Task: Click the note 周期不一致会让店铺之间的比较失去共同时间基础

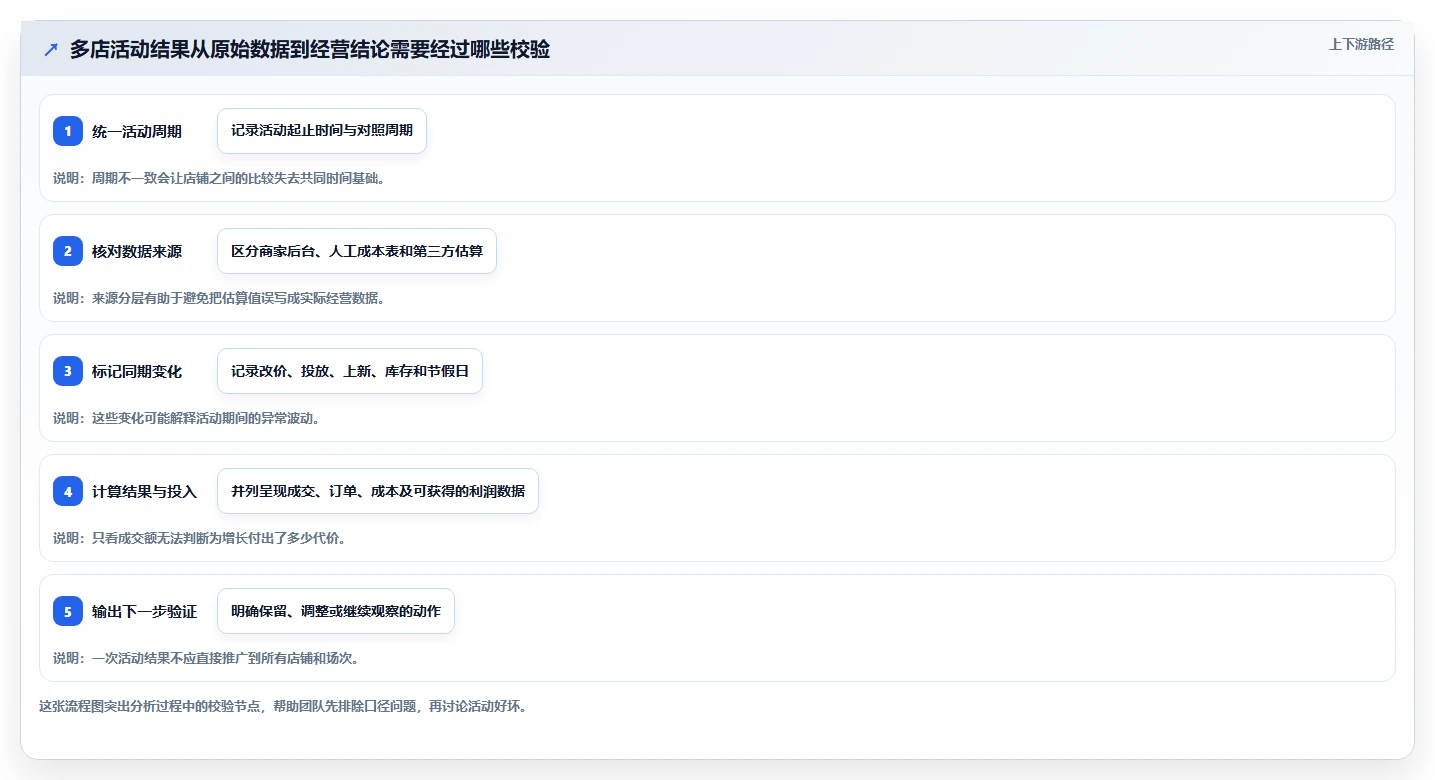Action: [x=219, y=178]
